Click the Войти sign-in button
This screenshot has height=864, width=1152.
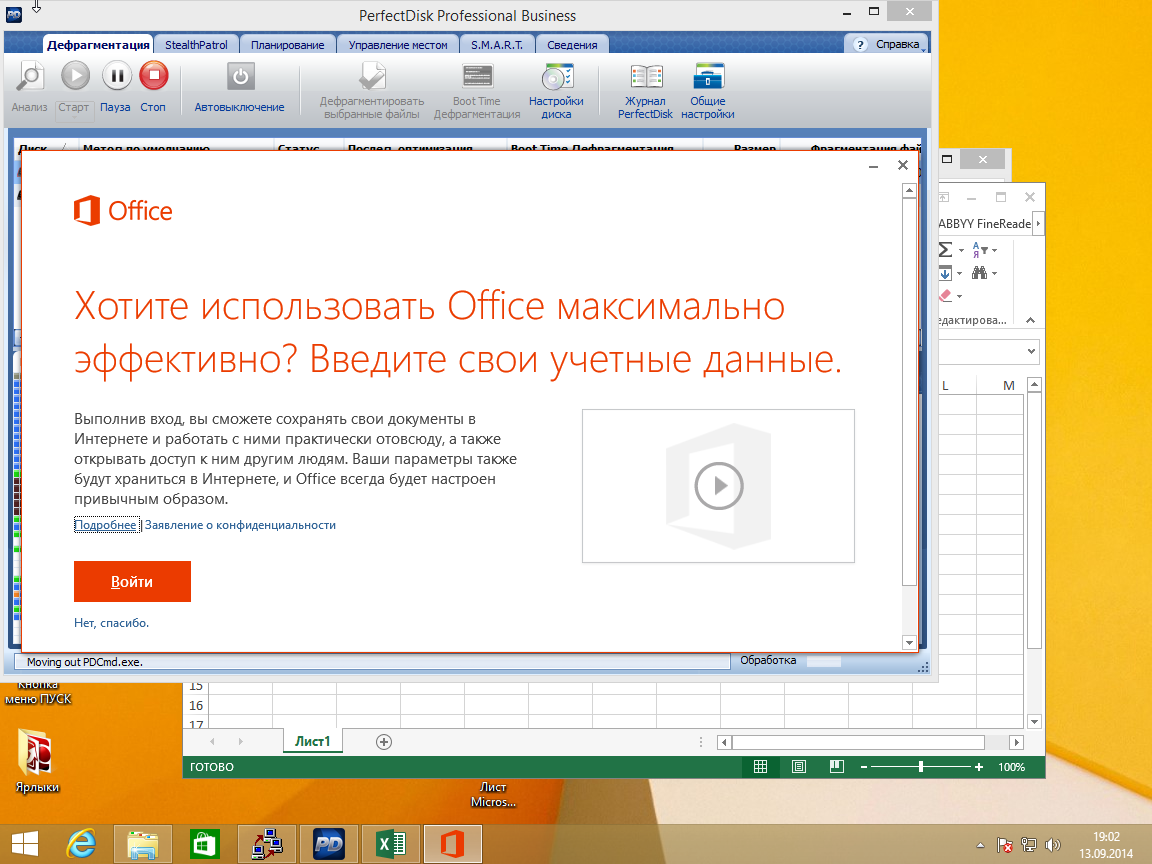tap(132, 581)
